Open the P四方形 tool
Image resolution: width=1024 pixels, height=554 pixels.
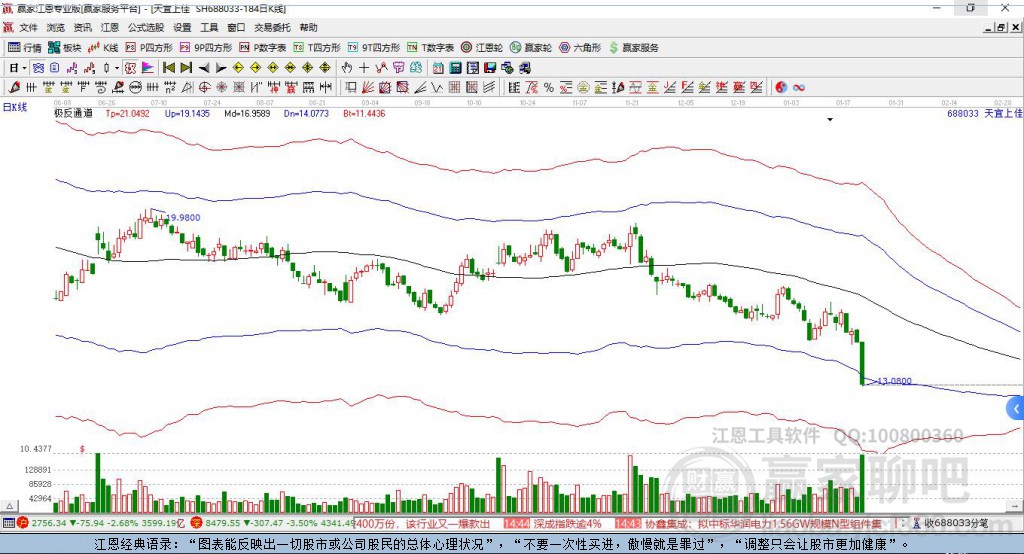click(x=149, y=48)
